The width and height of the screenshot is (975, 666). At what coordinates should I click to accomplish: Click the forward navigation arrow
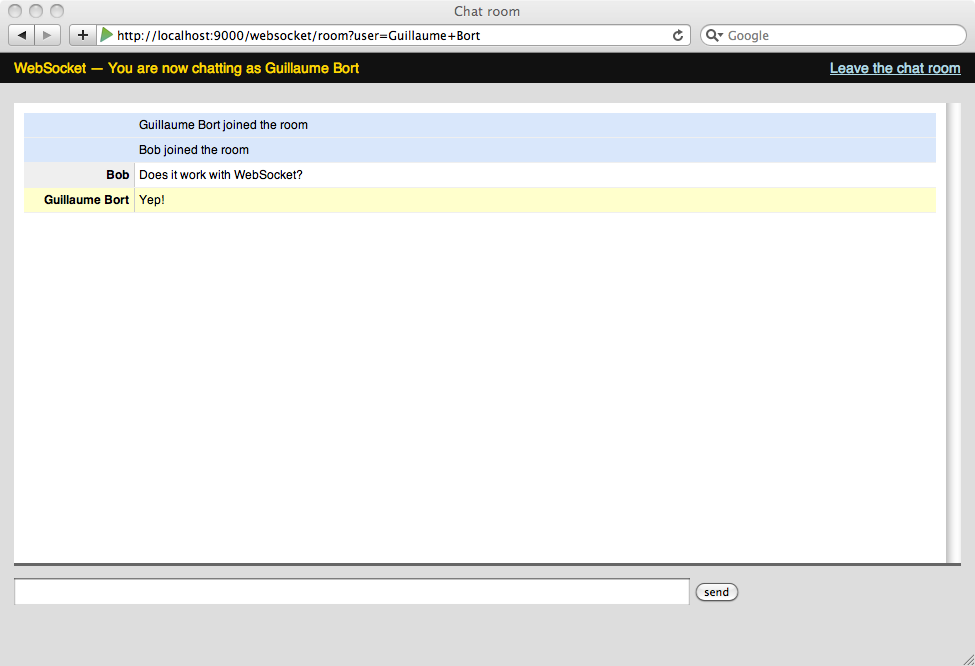[x=48, y=35]
